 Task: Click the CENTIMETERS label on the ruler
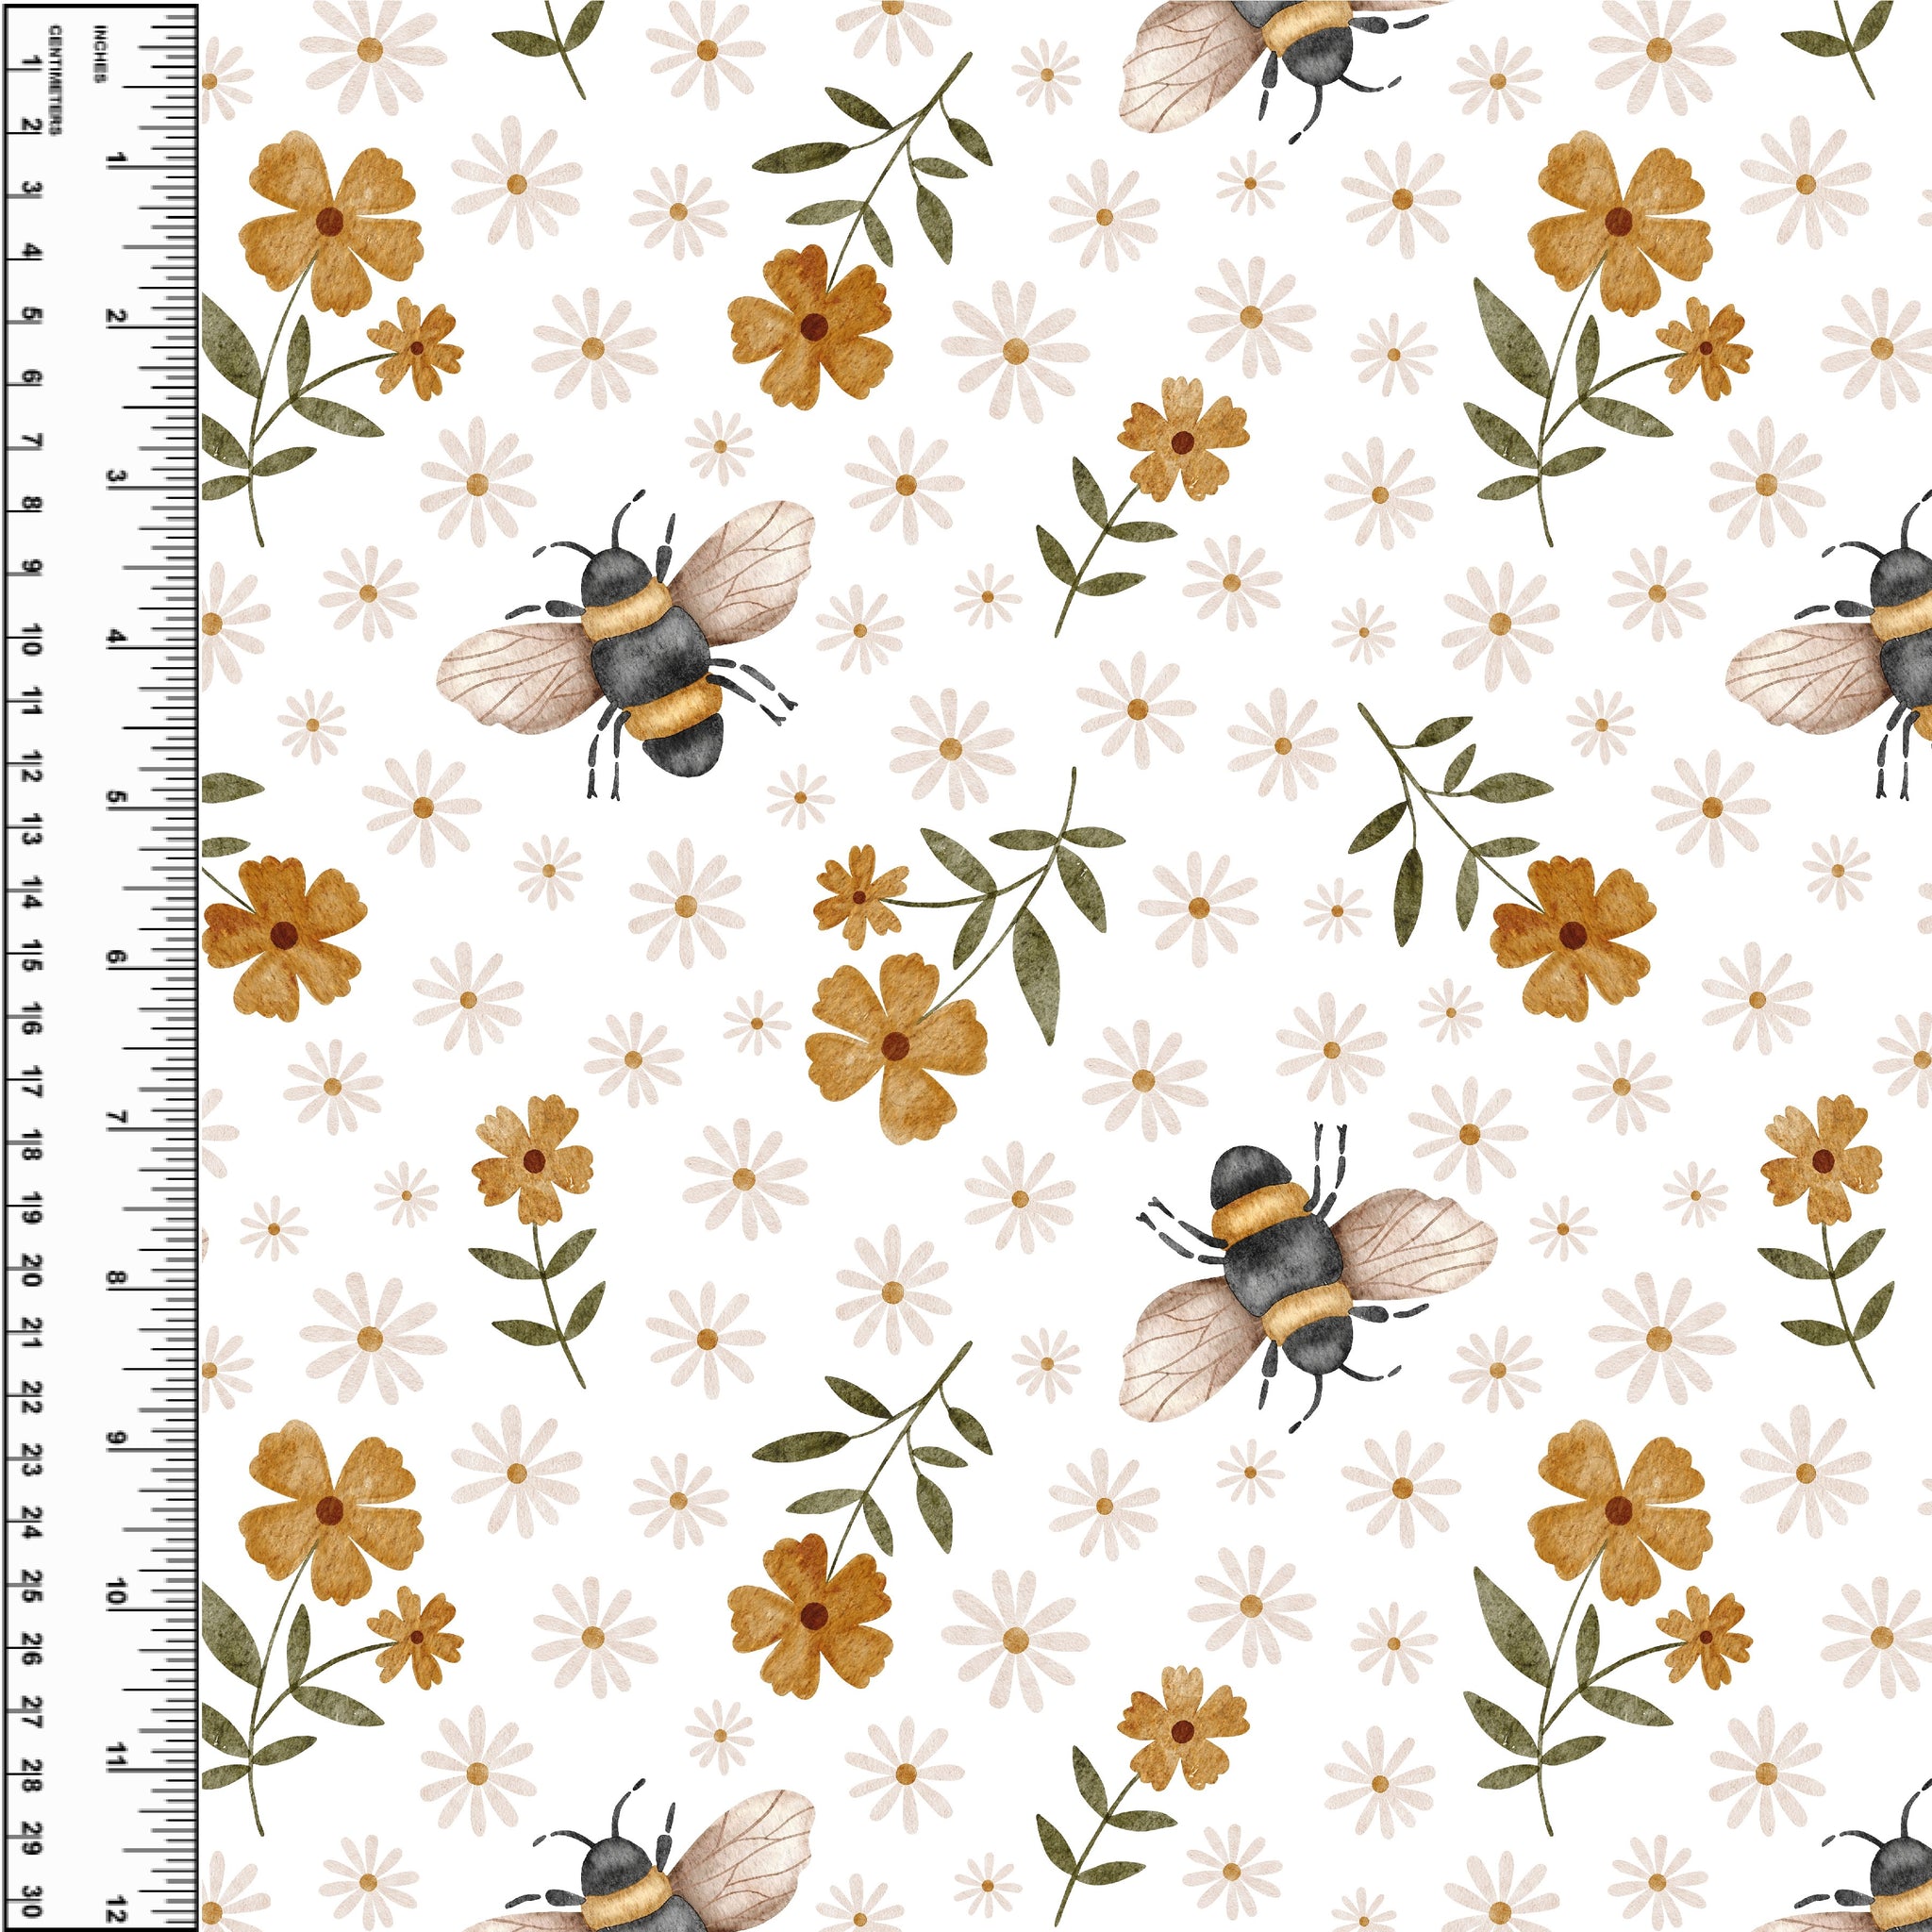pos(54,80)
